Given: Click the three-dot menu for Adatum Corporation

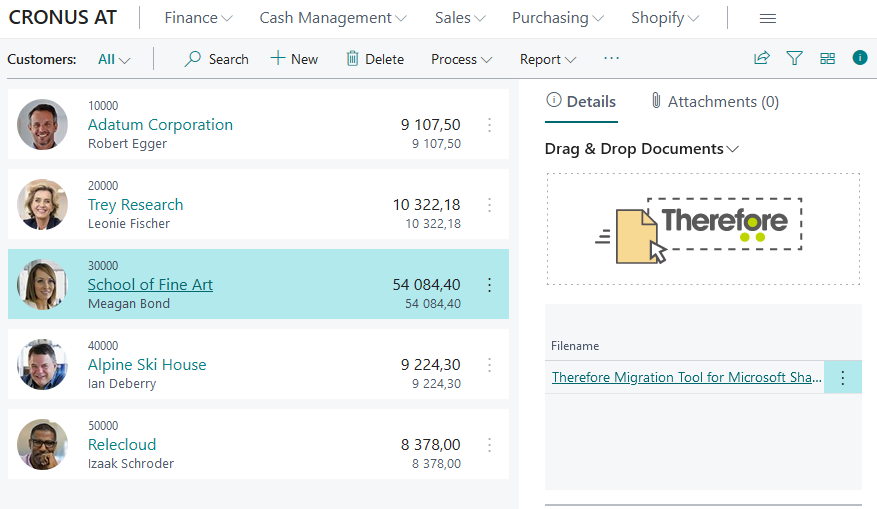Looking at the screenshot, I should (x=489, y=125).
